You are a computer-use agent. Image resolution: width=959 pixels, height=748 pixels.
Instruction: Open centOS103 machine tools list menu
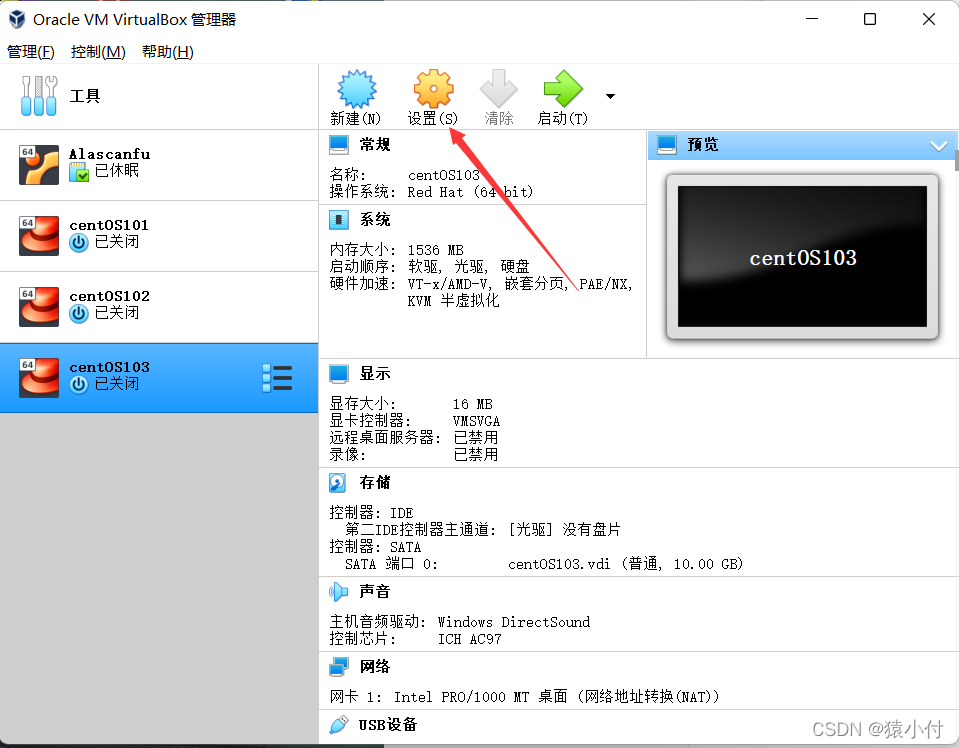point(277,378)
